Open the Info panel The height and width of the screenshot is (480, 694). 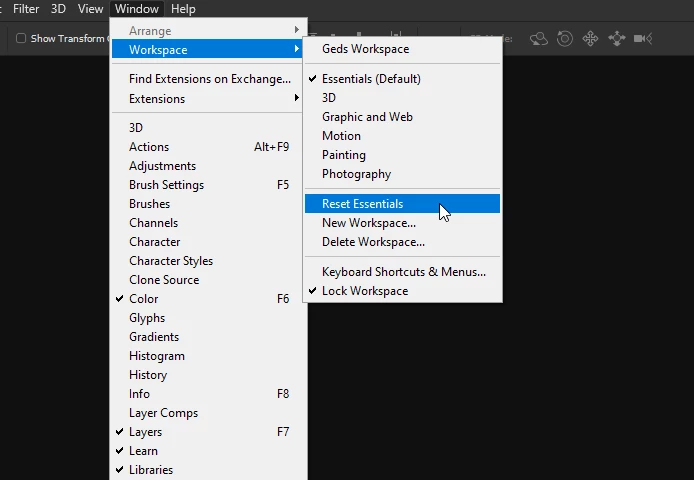coord(209,394)
